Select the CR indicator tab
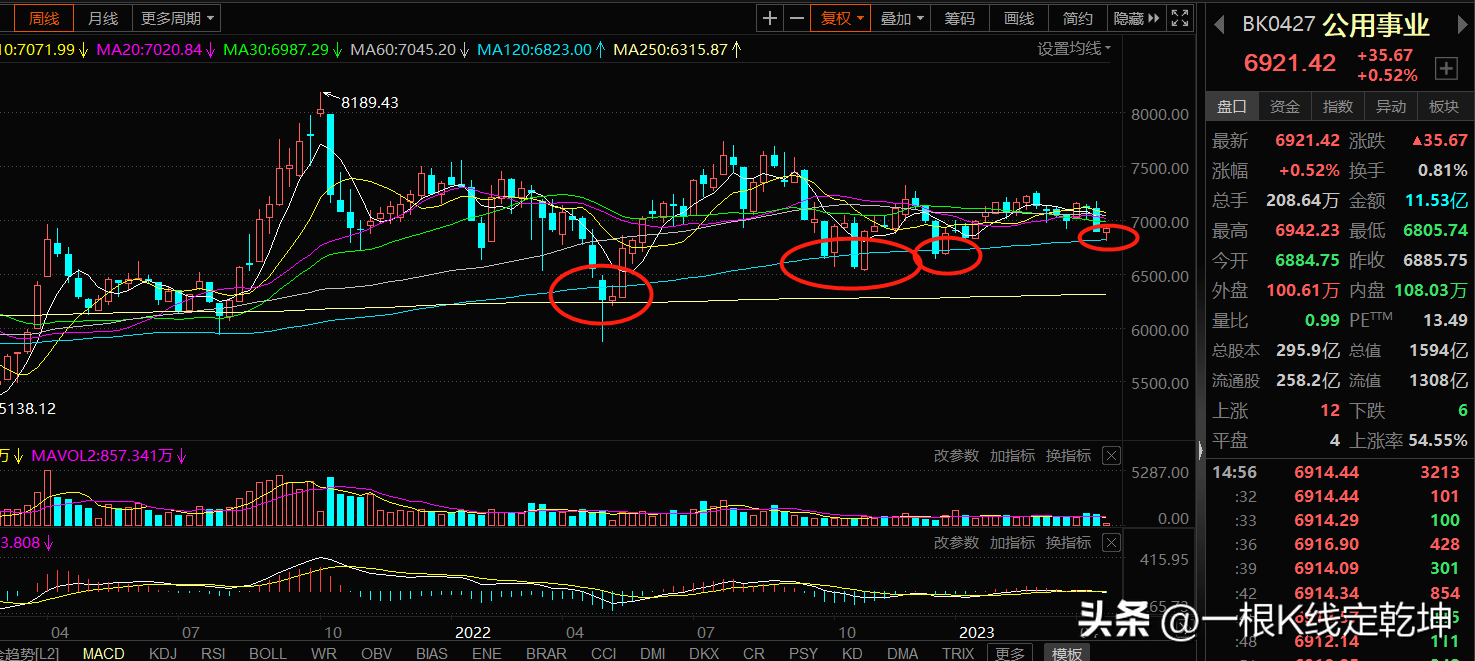1475x661 pixels. point(754,653)
